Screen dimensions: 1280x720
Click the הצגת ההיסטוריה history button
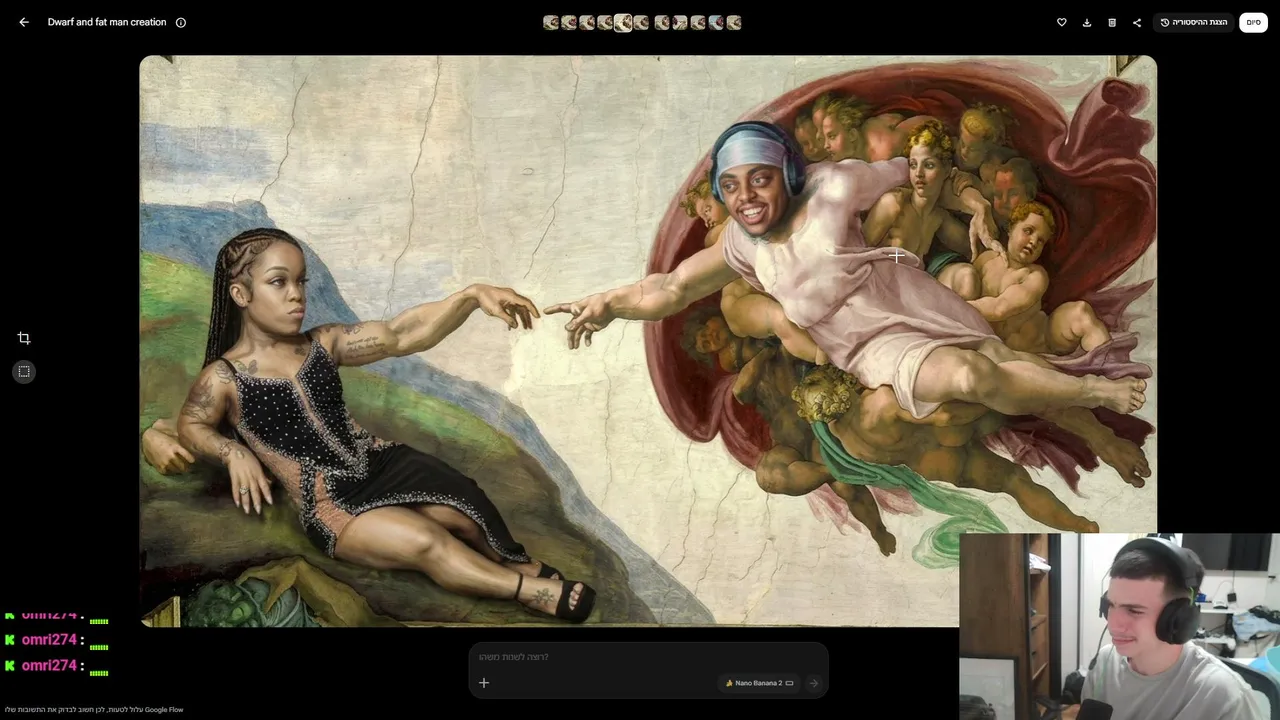point(1194,22)
